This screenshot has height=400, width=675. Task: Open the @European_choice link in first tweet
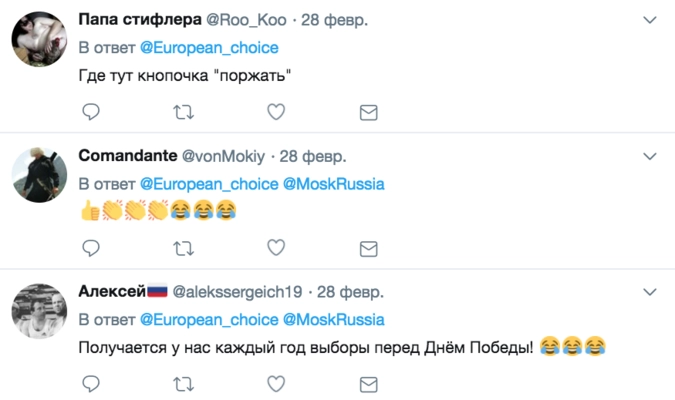point(209,48)
